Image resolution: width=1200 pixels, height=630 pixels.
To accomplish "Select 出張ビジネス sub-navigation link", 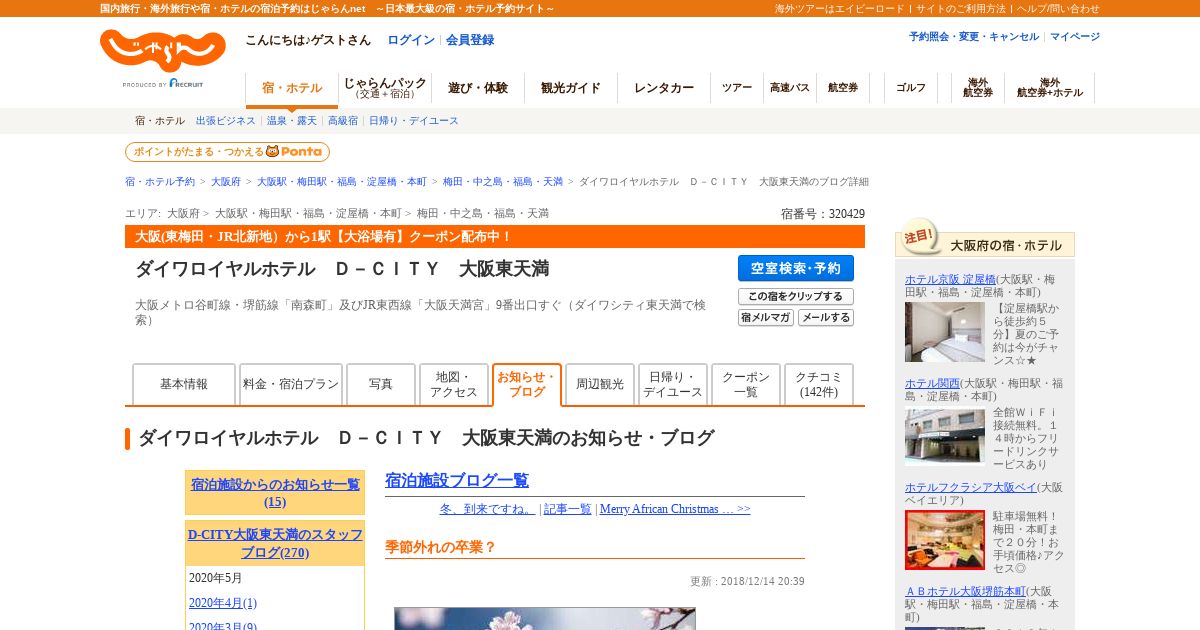I will pos(226,120).
